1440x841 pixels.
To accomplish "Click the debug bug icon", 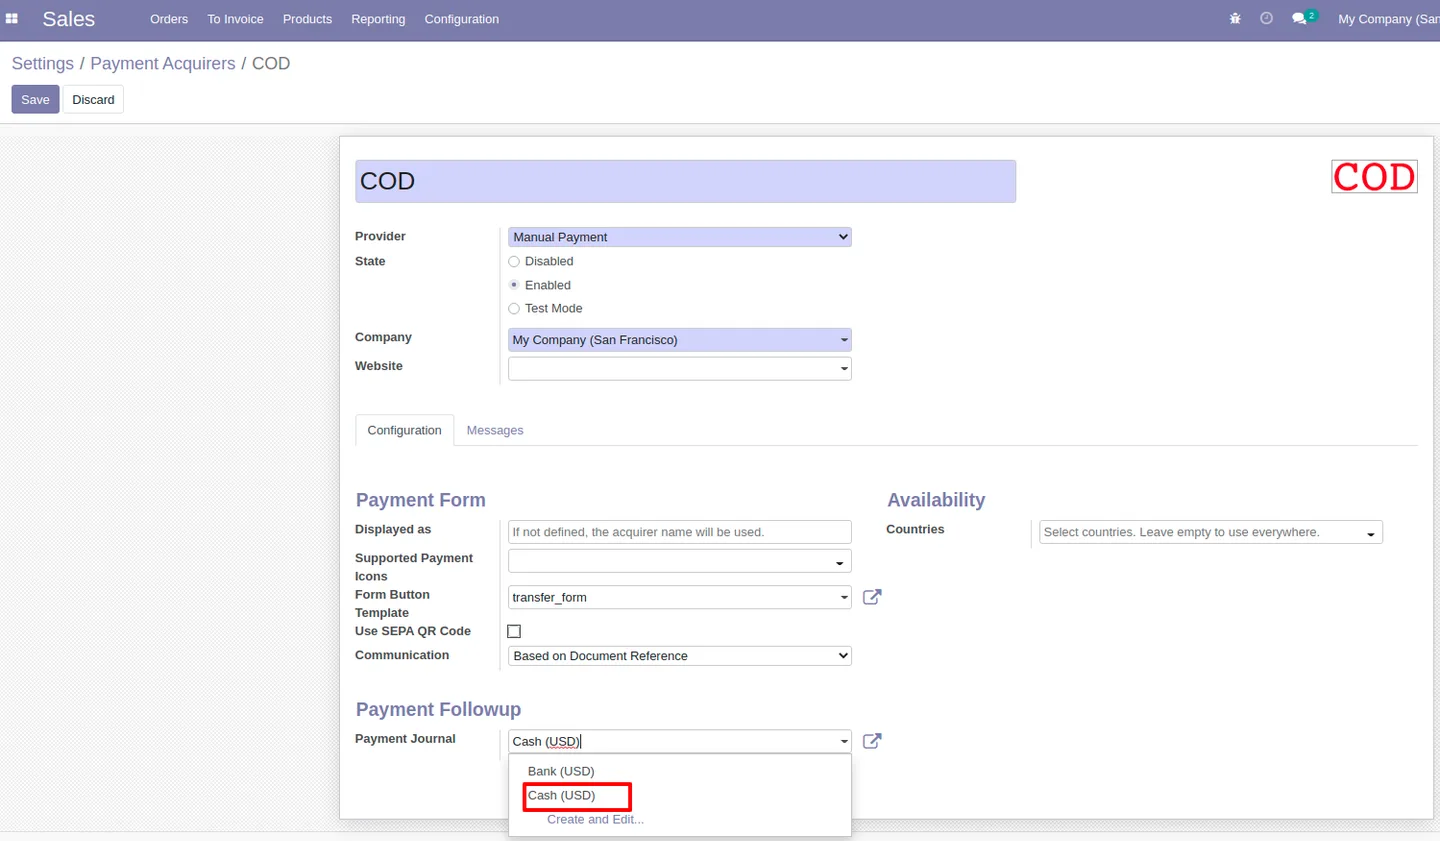I will tap(1235, 19).
